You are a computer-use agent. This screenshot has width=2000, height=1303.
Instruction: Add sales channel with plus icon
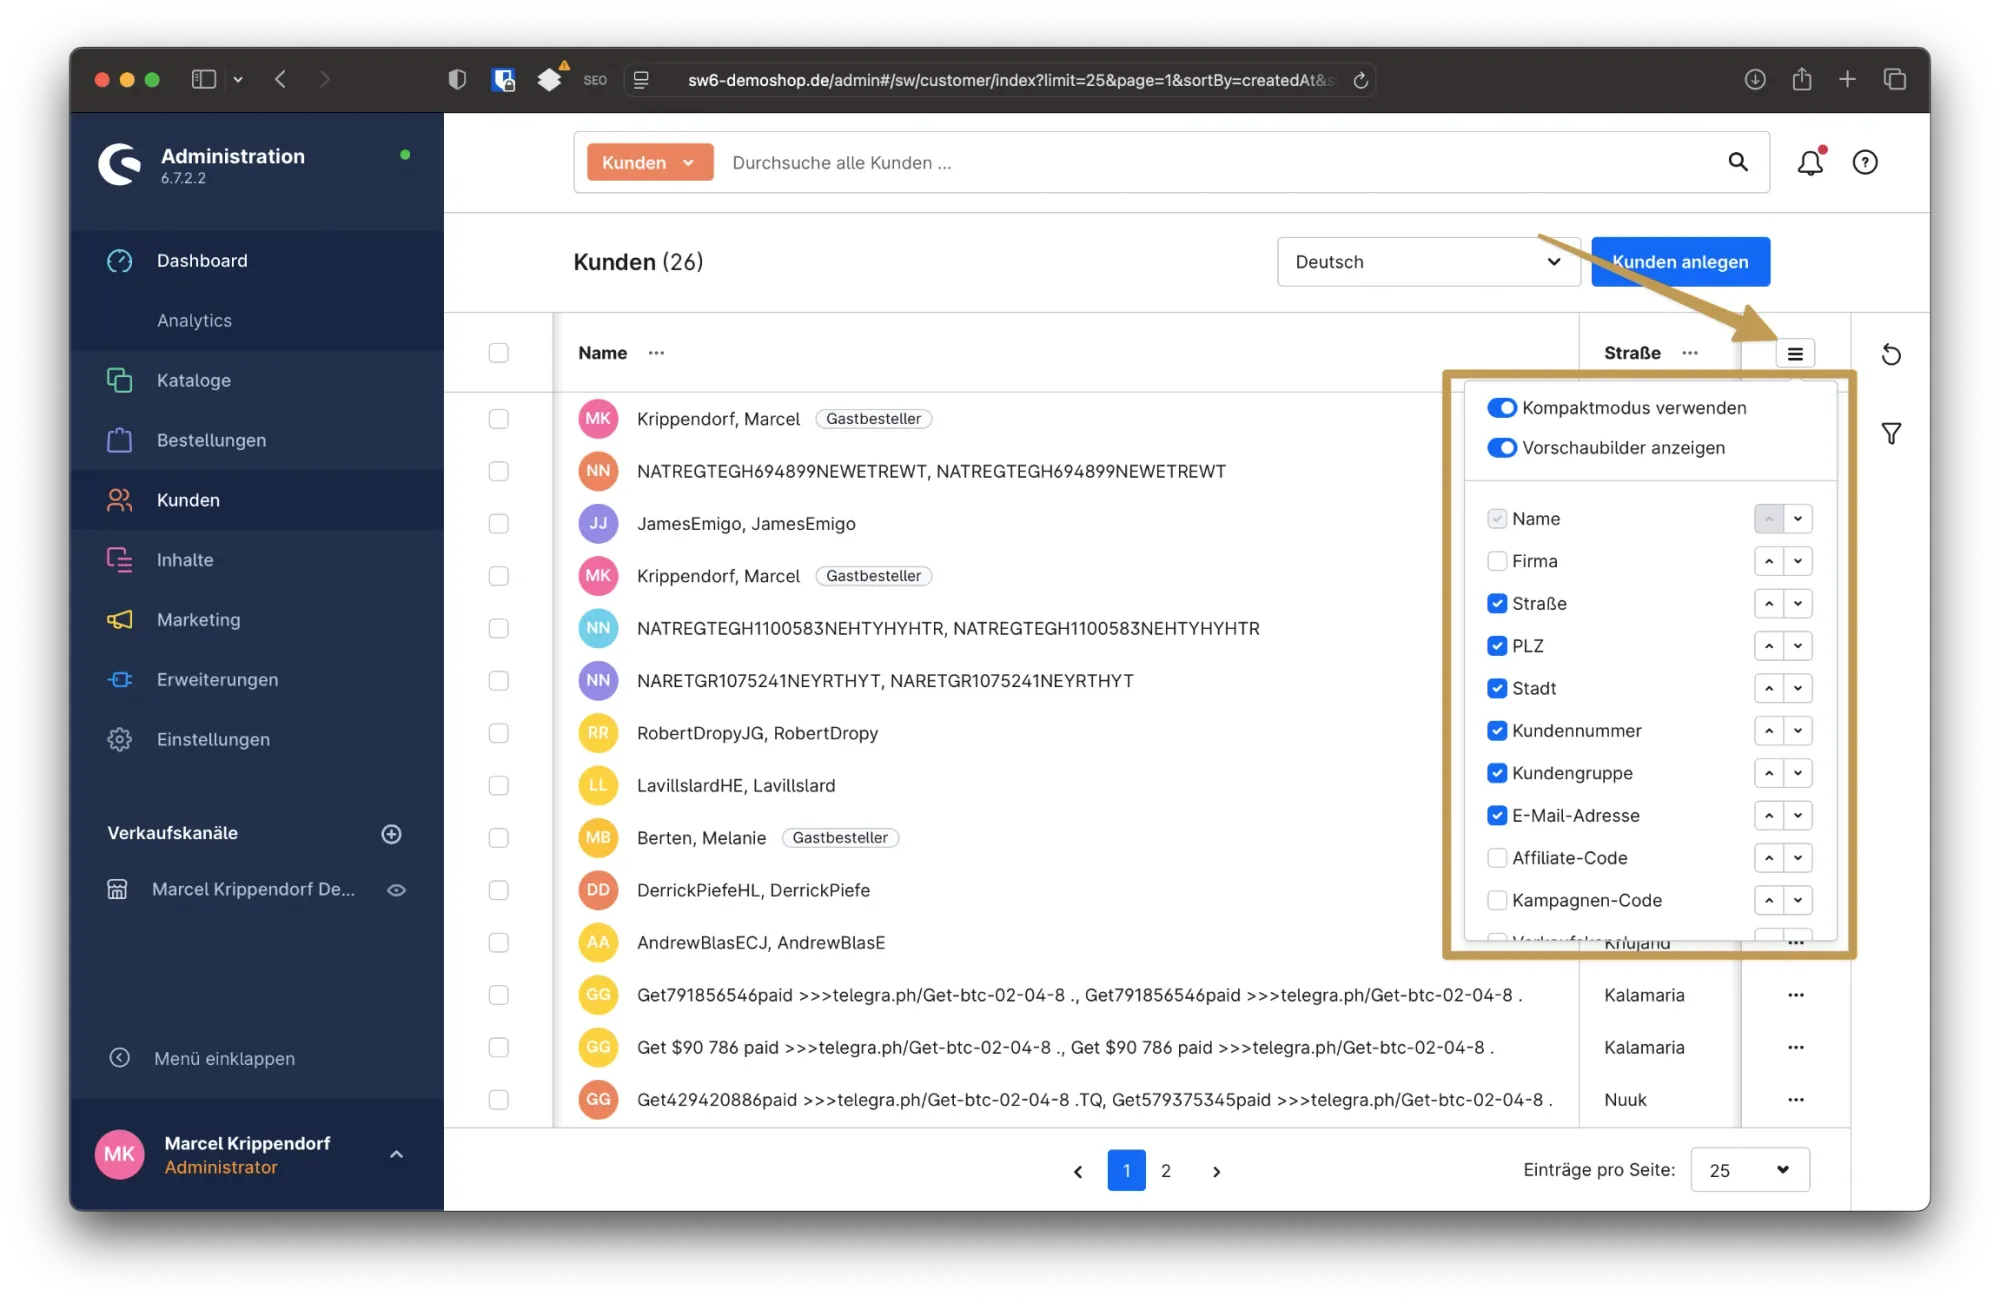pyautogui.click(x=392, y=834)
